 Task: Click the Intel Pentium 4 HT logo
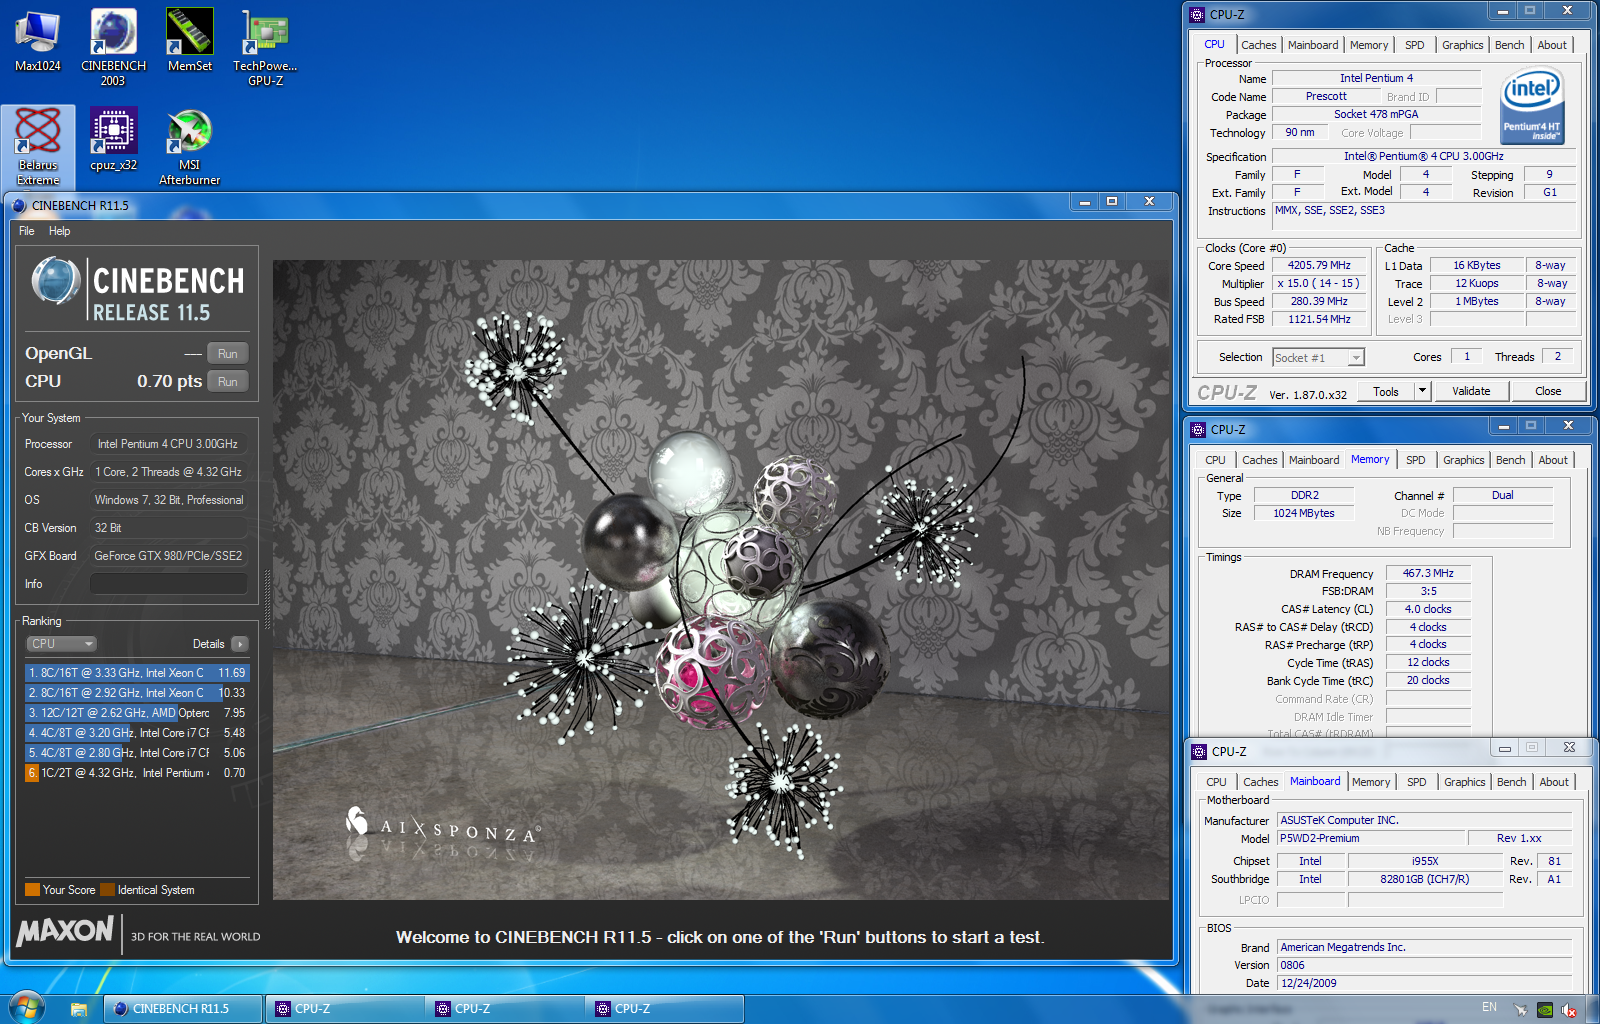[1532, 106]
